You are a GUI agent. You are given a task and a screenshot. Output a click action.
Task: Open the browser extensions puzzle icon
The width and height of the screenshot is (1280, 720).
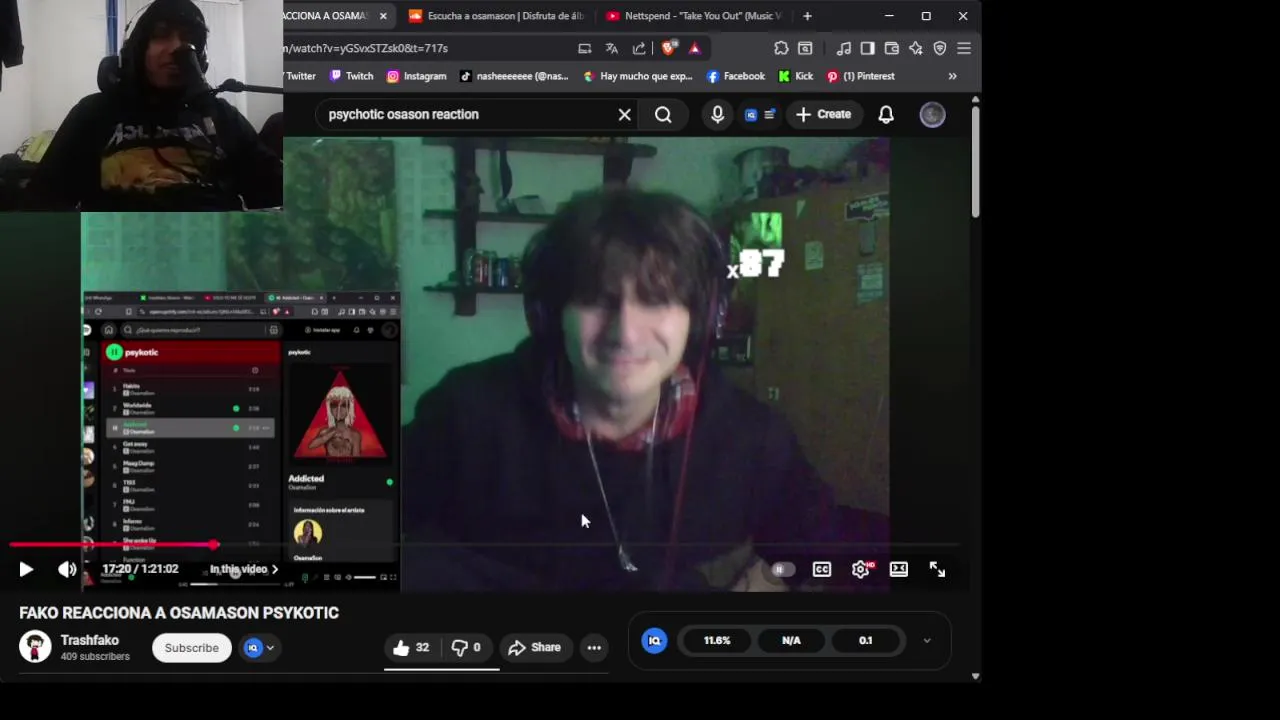(x=781, y=48)
